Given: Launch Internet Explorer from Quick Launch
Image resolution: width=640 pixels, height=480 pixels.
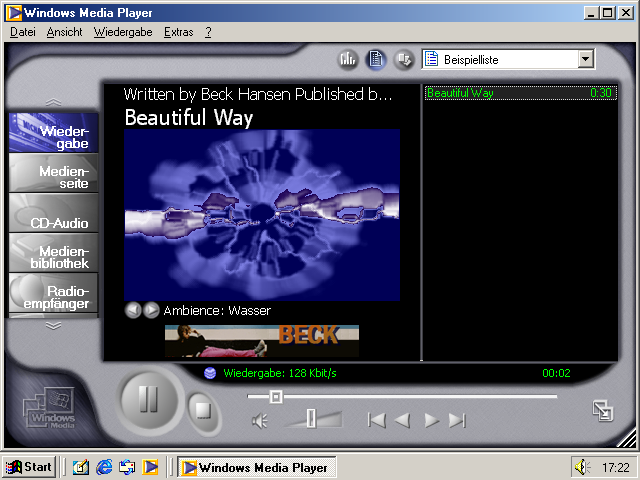Looking at the screenshot, I should [x=104, y=467].
